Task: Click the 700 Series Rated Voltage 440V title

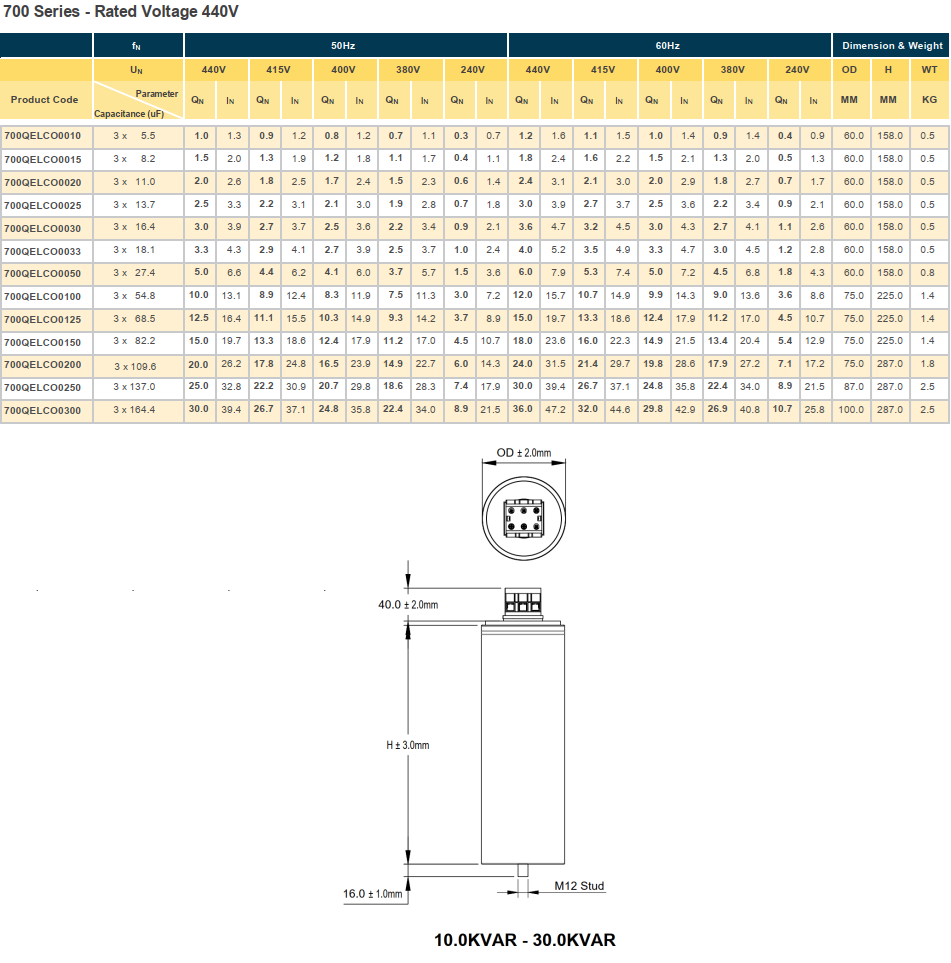Action: [121, 13]
